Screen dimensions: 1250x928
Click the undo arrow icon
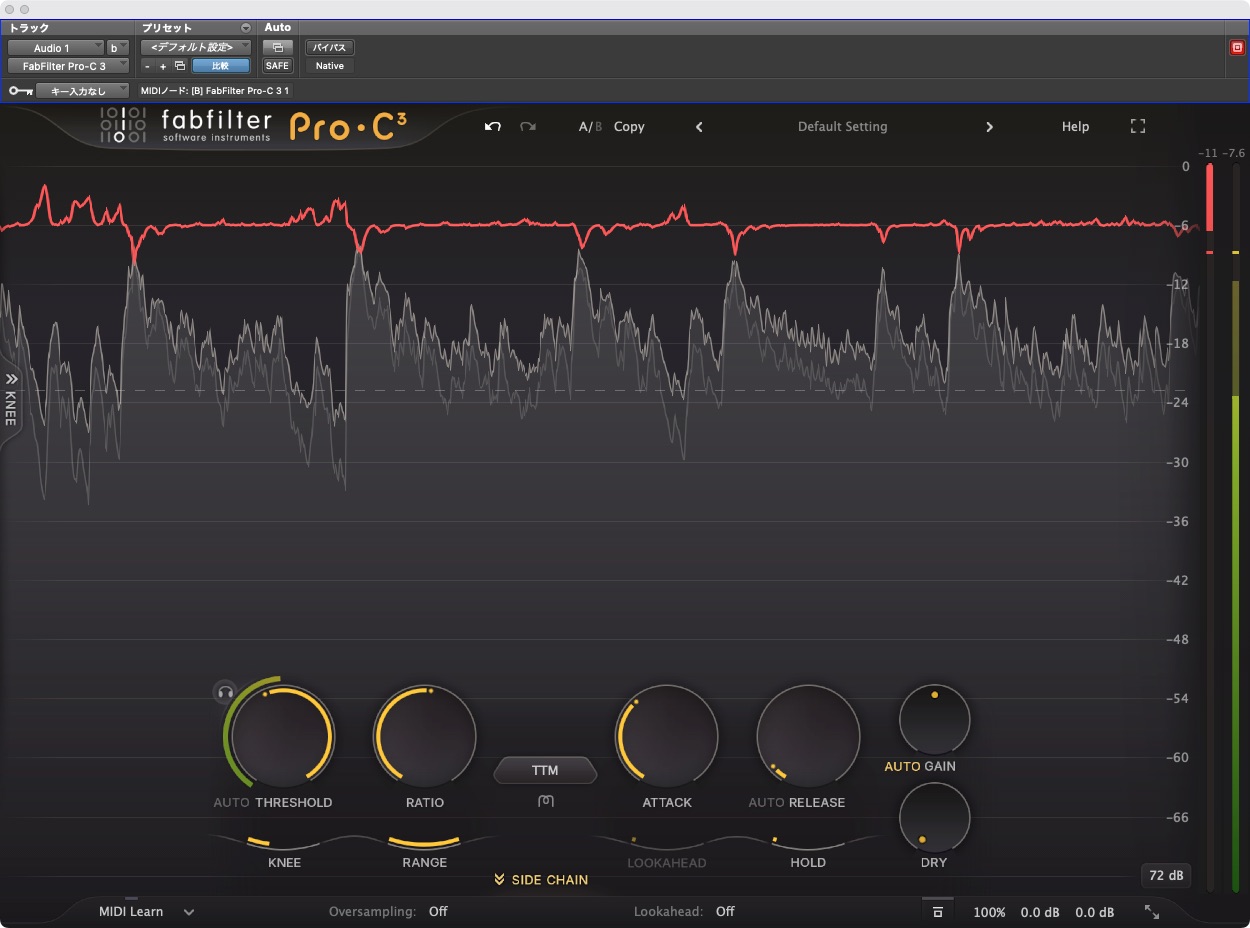click(492, 127)
